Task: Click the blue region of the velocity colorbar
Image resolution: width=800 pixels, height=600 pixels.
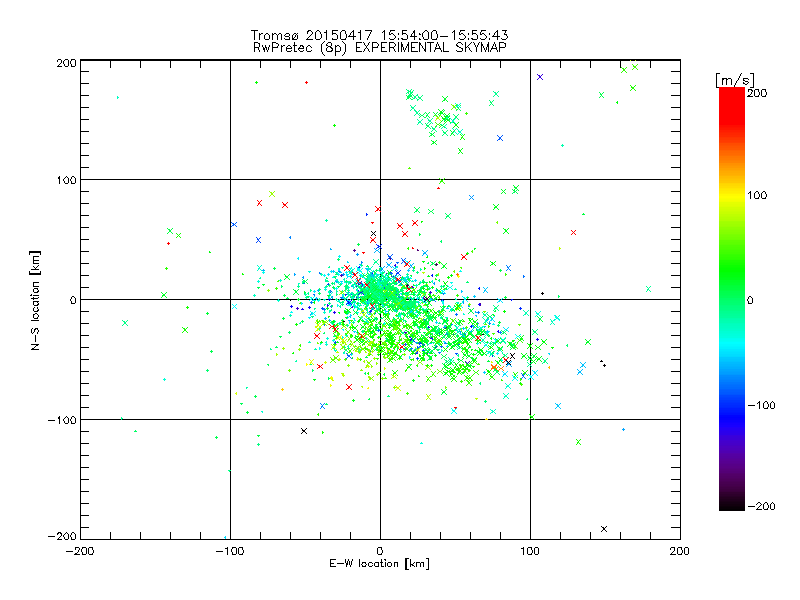Action: 732,411
